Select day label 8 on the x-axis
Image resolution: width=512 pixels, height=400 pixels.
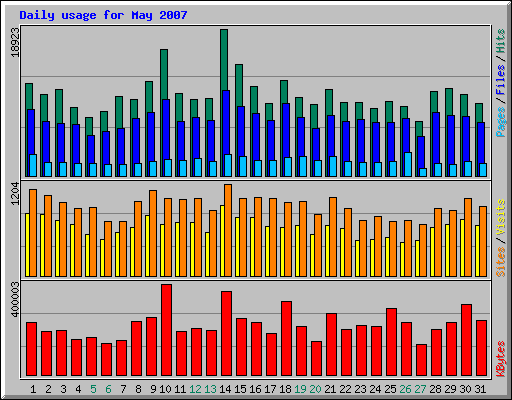[x=138, y=389]
